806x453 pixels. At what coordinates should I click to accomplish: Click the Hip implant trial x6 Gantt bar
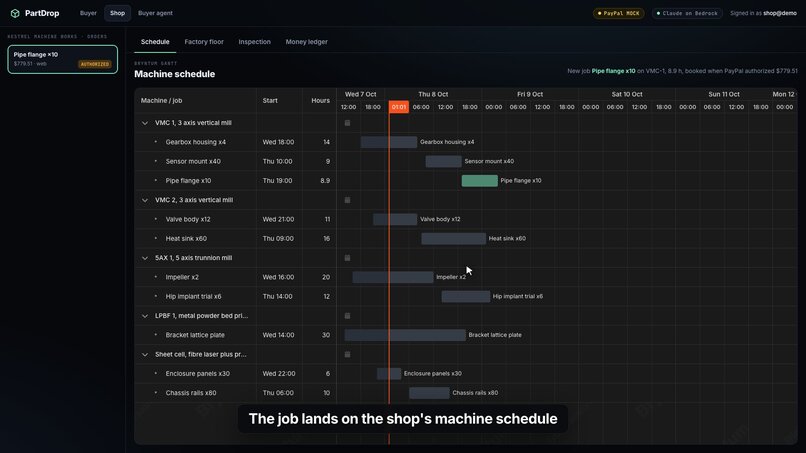tap(465, 296)
